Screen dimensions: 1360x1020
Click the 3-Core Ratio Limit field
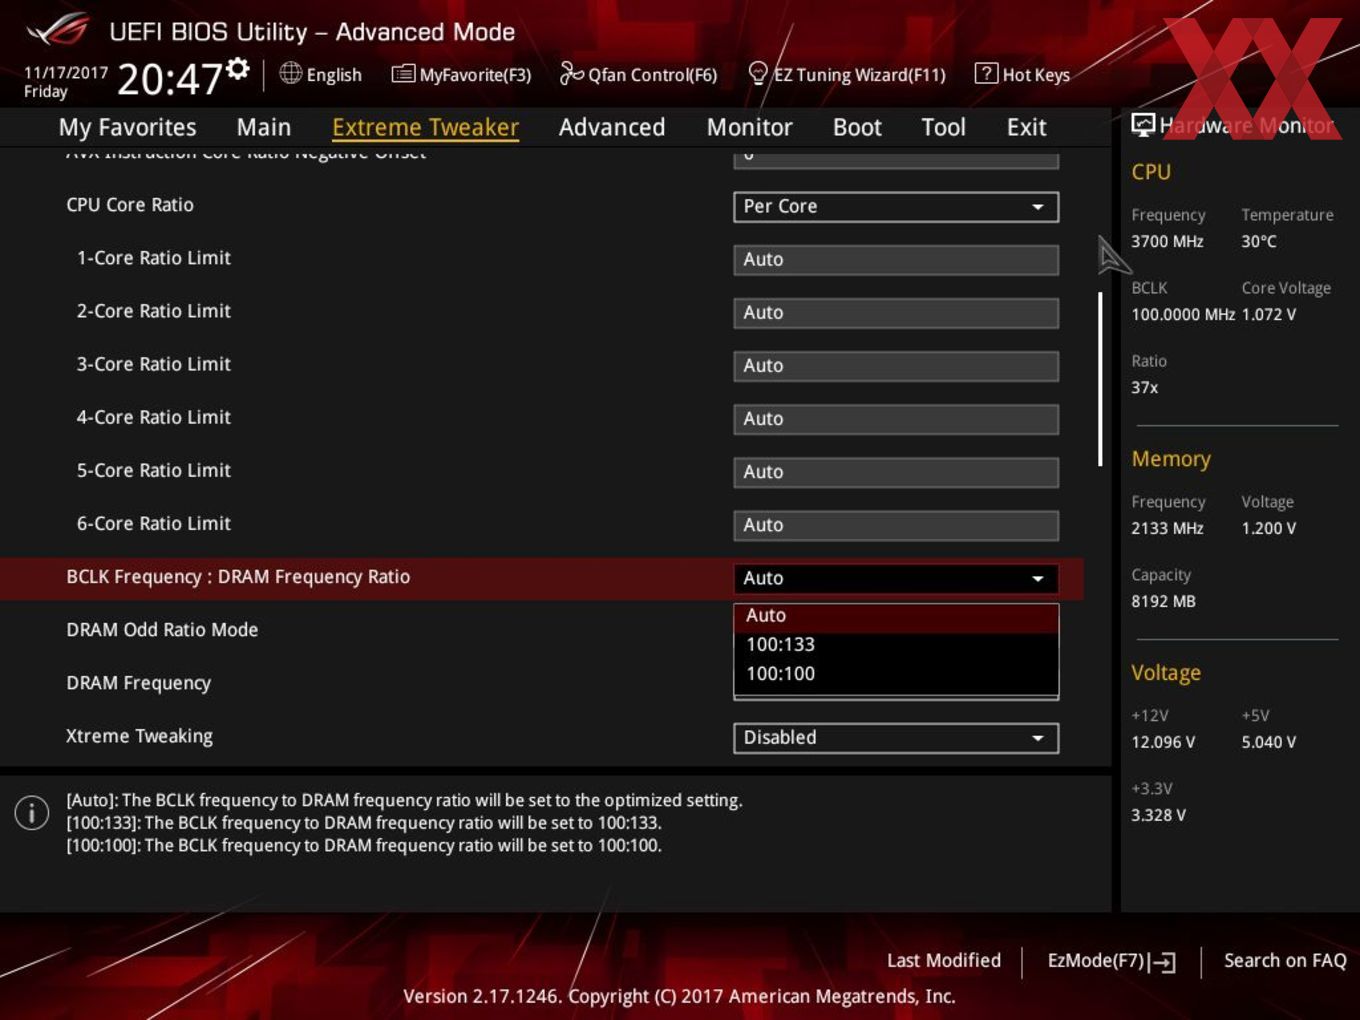(x=896, y=365)
